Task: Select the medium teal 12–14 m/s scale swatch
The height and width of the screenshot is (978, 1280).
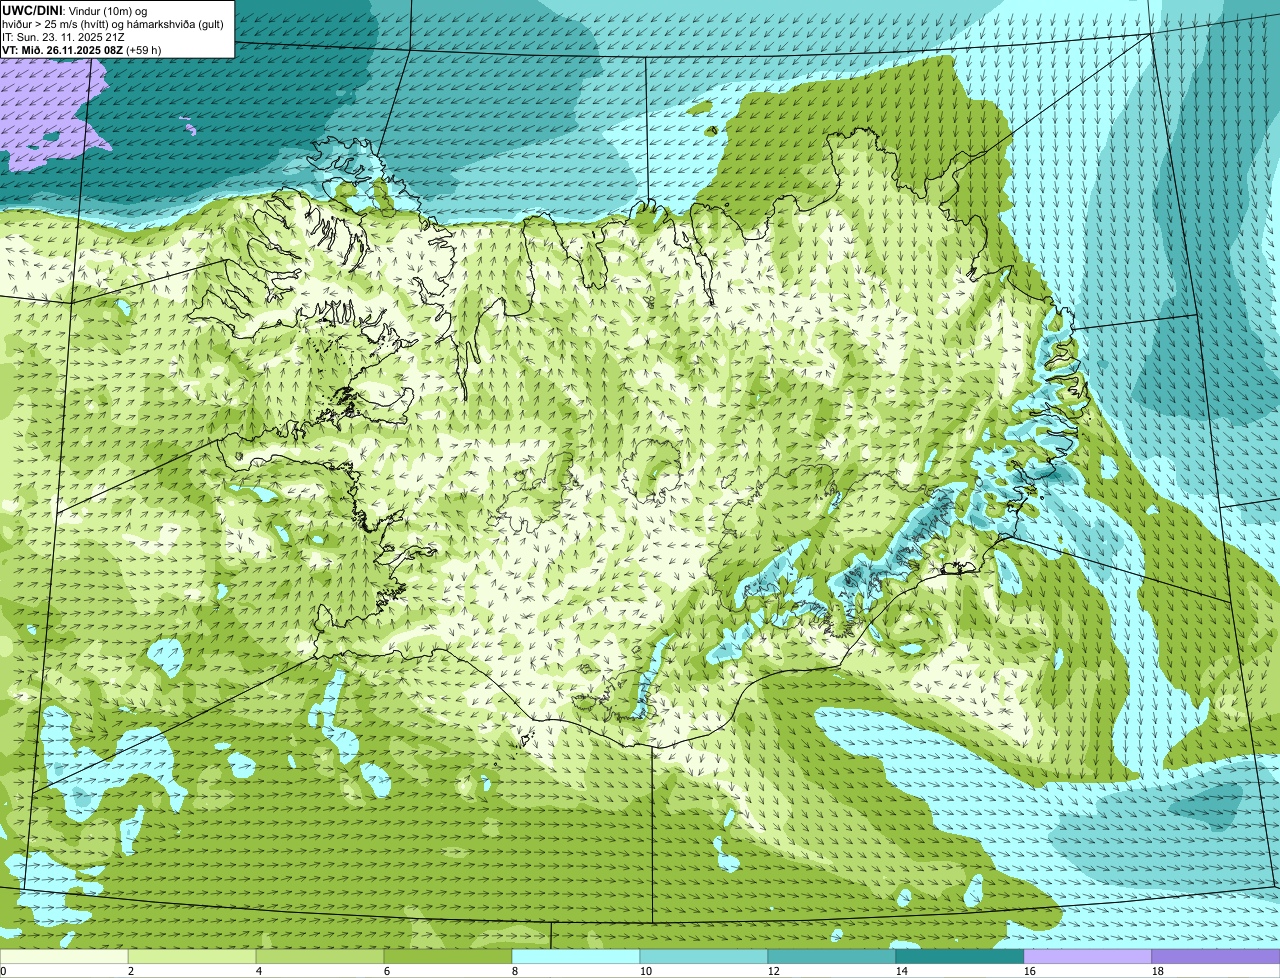Action: coord(832,957)
